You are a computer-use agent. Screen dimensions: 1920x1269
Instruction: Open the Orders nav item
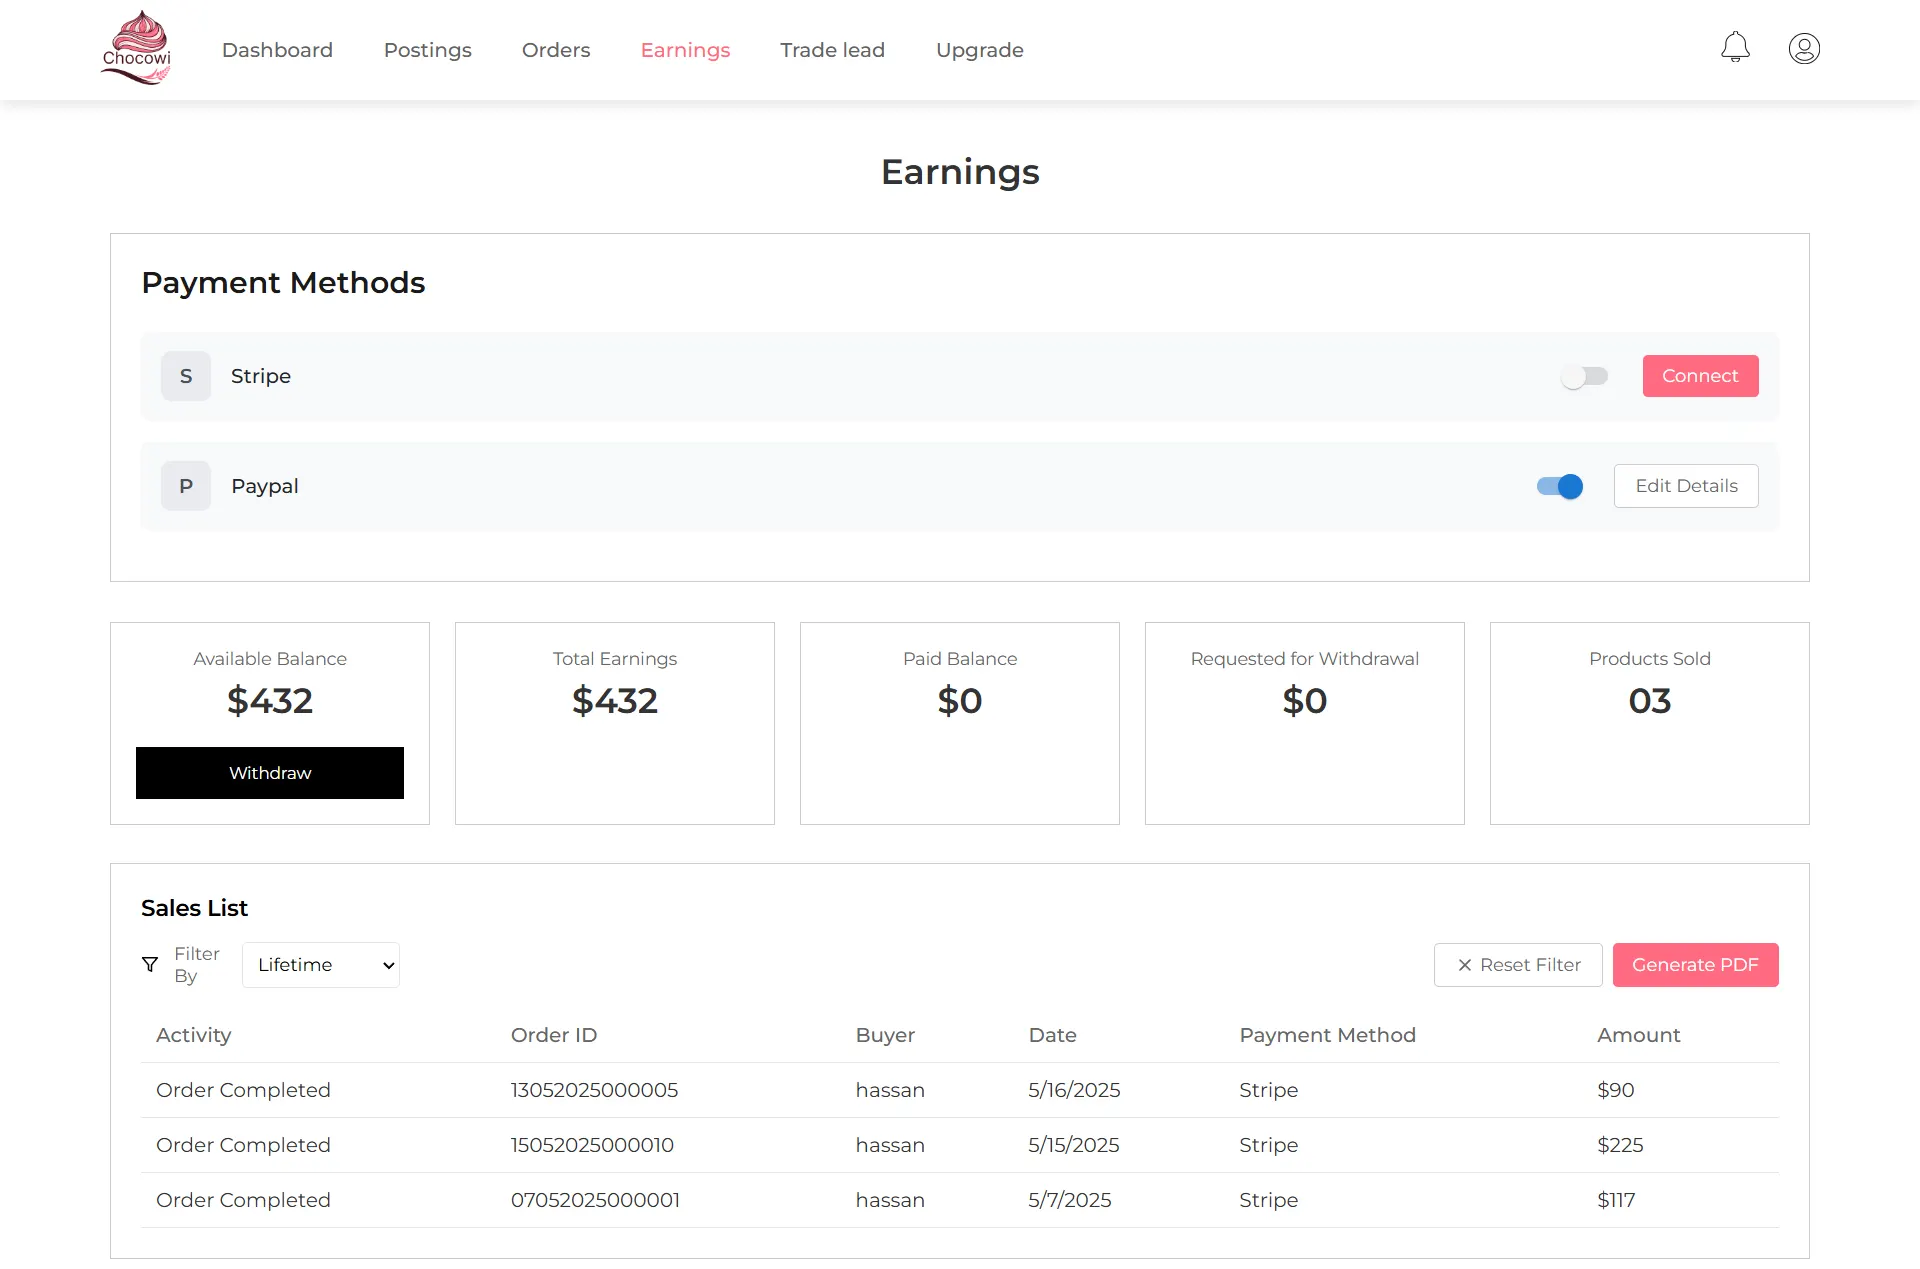pyautogui.click(x=556, y=50)
